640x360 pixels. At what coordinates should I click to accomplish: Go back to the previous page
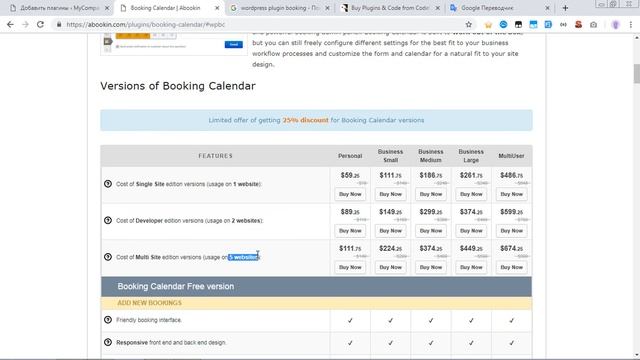coord(10,24)
